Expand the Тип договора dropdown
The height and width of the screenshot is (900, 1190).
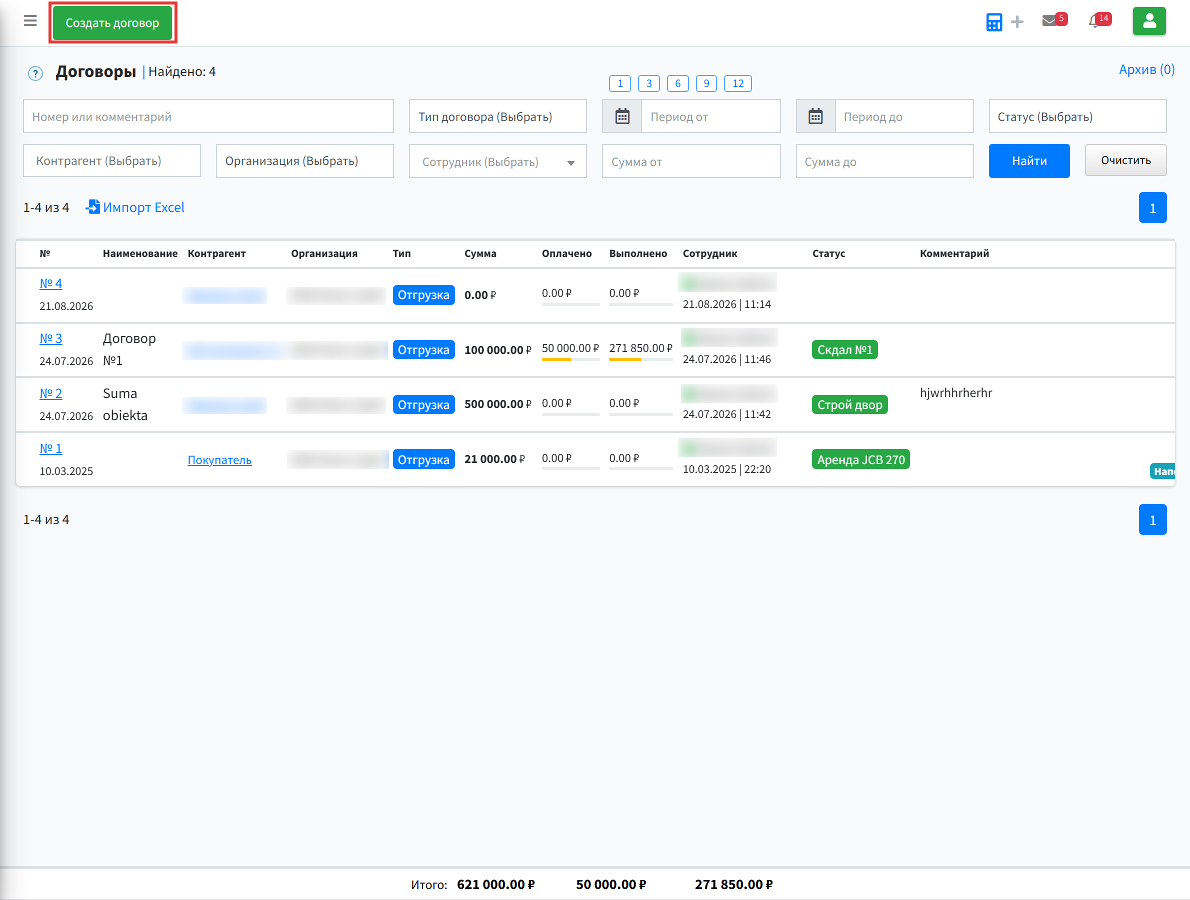coord(498,116)
